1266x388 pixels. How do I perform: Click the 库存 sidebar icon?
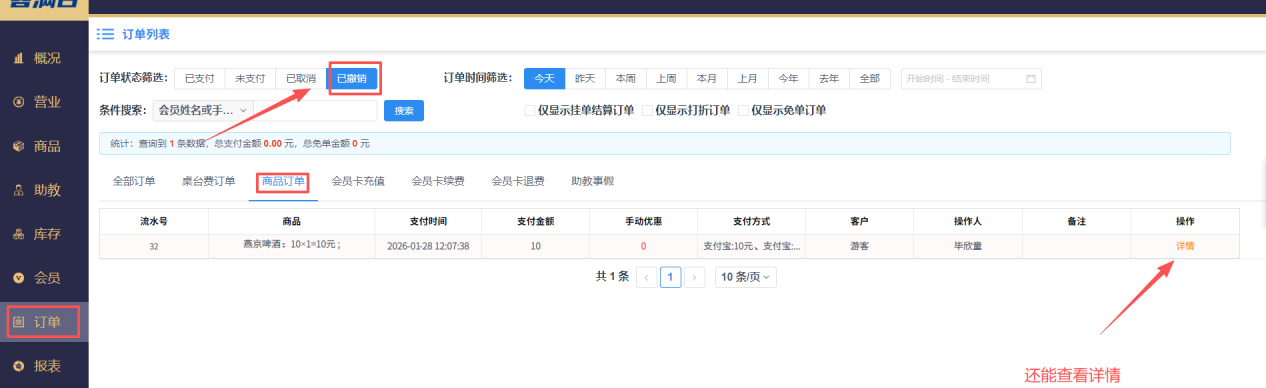[19, 234]
